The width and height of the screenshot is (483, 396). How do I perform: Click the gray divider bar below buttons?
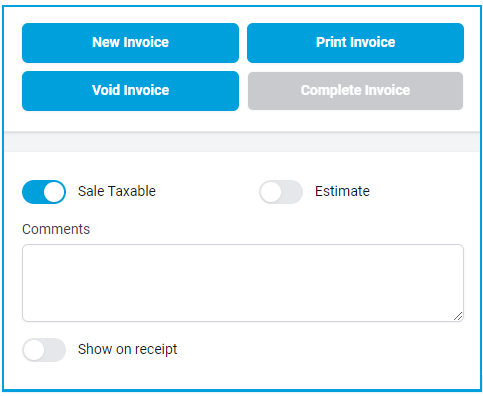click(242, 142)
